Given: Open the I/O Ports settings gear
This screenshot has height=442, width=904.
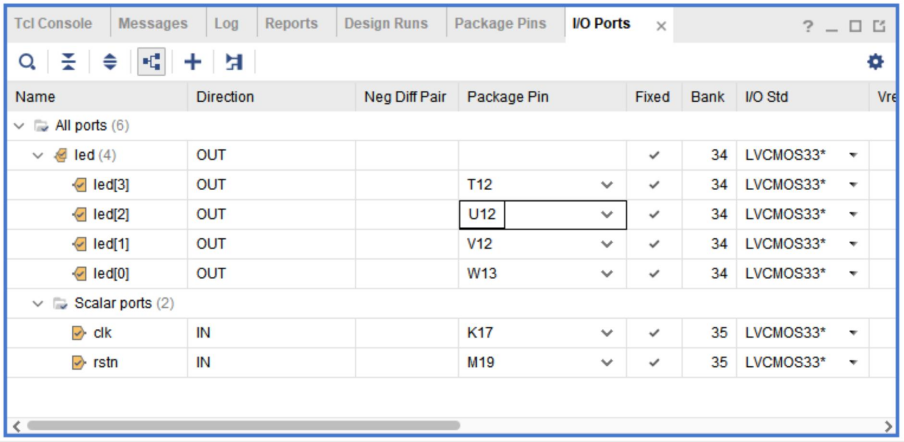Looking at the screenshot, I should click(875, 62).
